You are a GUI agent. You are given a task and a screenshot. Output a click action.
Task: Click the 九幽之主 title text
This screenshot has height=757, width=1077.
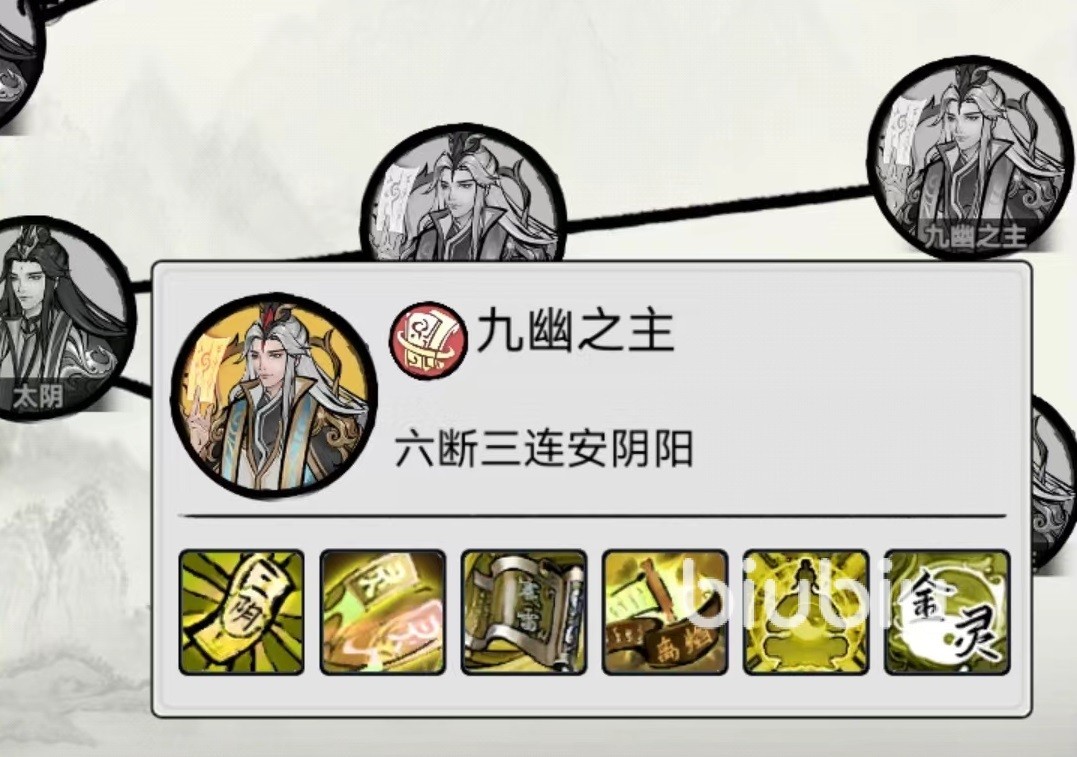tap(575, 331)
